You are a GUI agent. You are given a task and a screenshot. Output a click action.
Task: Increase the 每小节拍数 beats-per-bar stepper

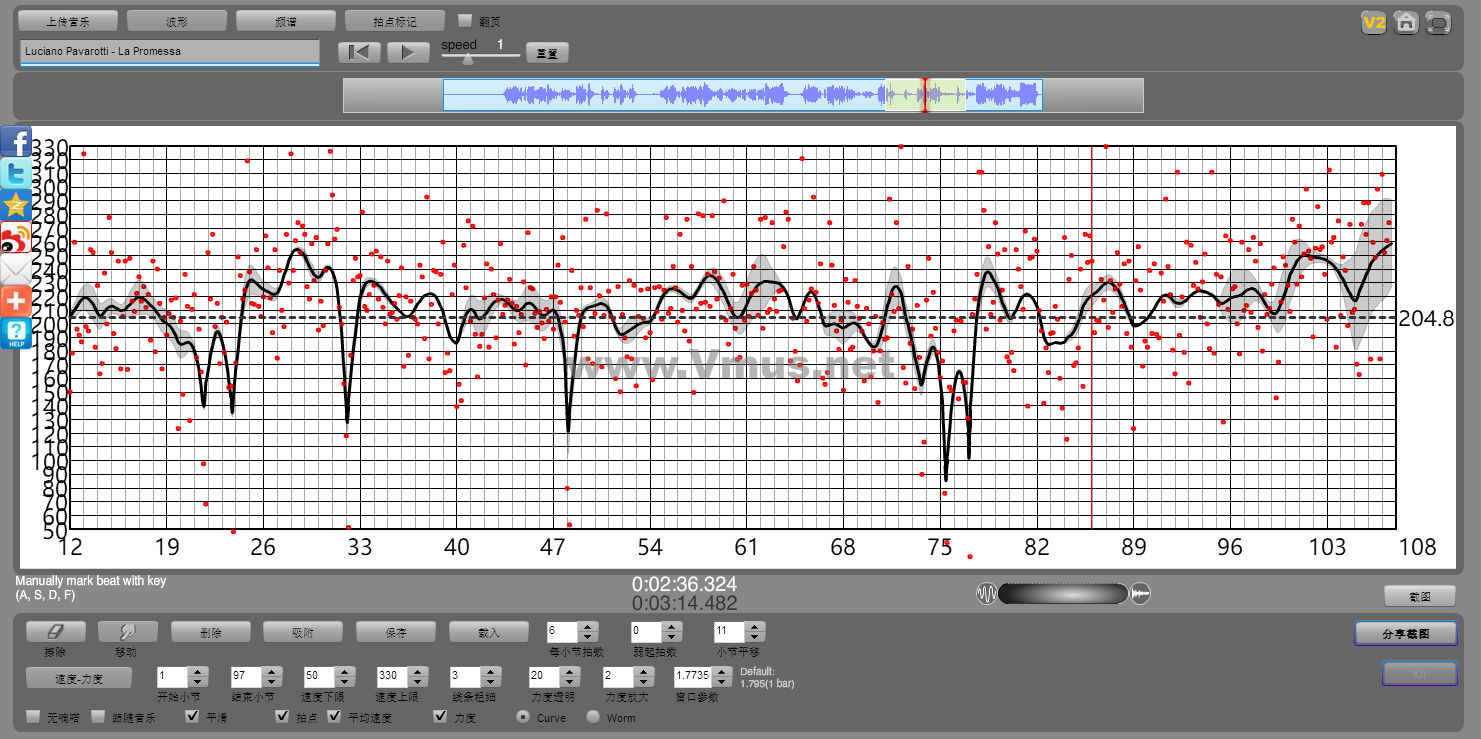pos(588,627)
